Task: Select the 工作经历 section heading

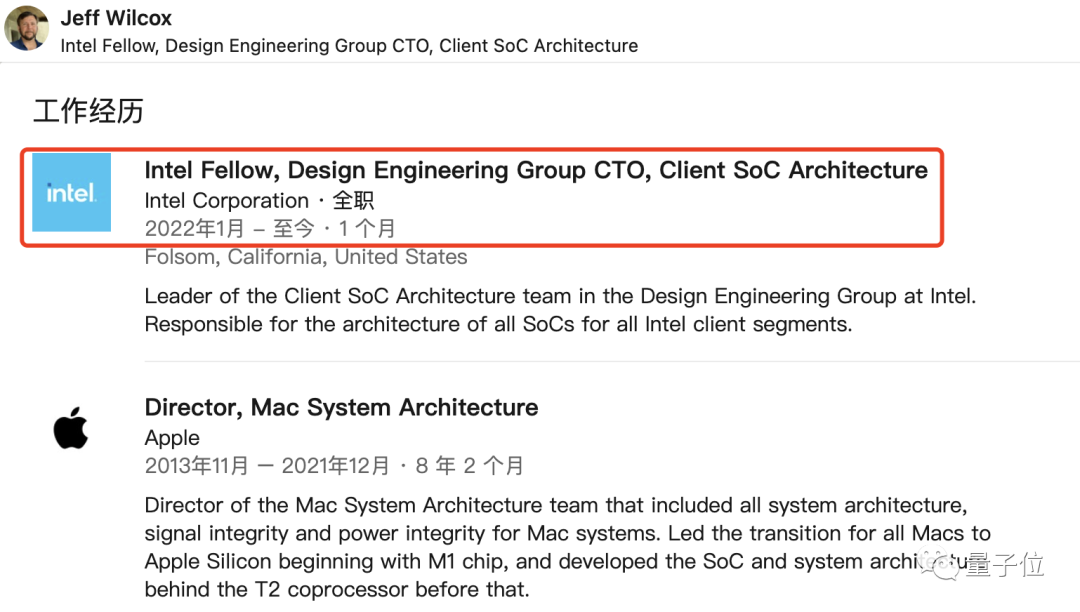Action: pyautogui.click(x=88, y=110)
